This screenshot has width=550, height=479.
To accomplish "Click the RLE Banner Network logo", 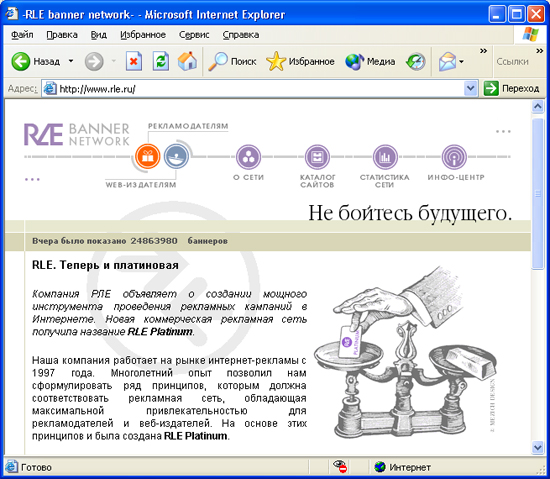I will (77, 134).
